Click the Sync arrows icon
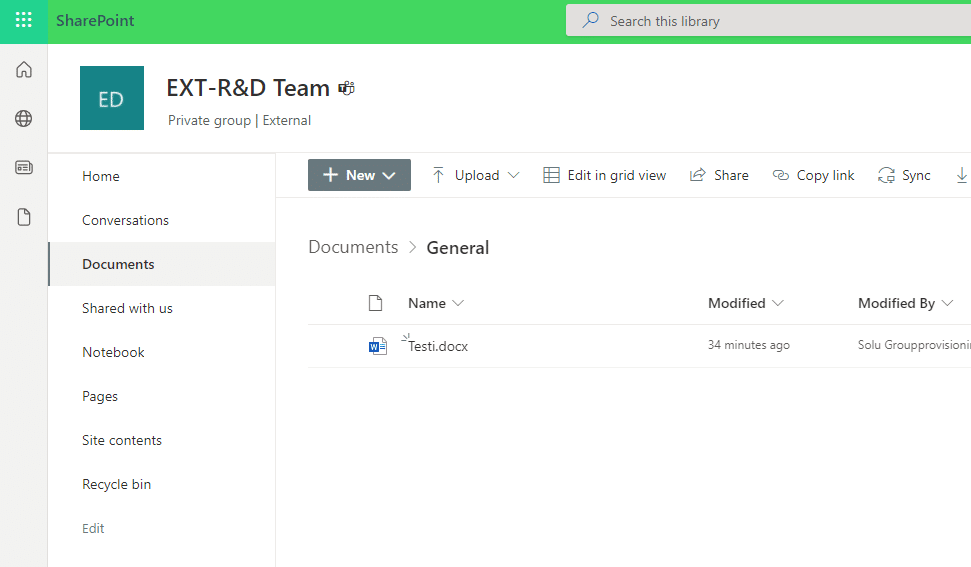 tap(886, 175)
